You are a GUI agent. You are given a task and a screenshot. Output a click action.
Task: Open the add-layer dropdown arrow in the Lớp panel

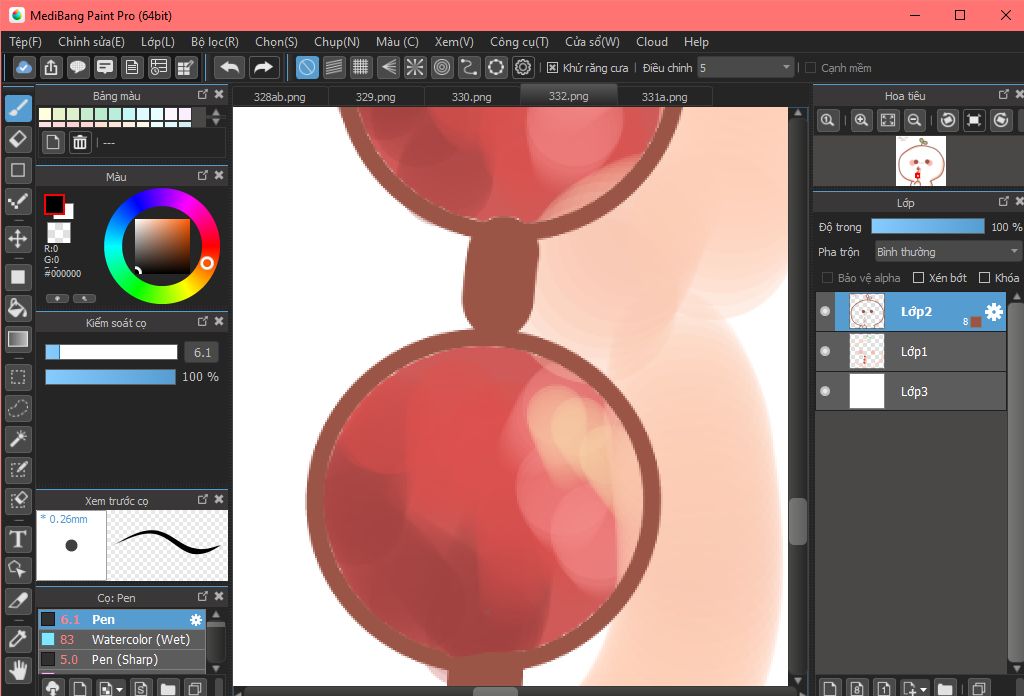[923, 689]
